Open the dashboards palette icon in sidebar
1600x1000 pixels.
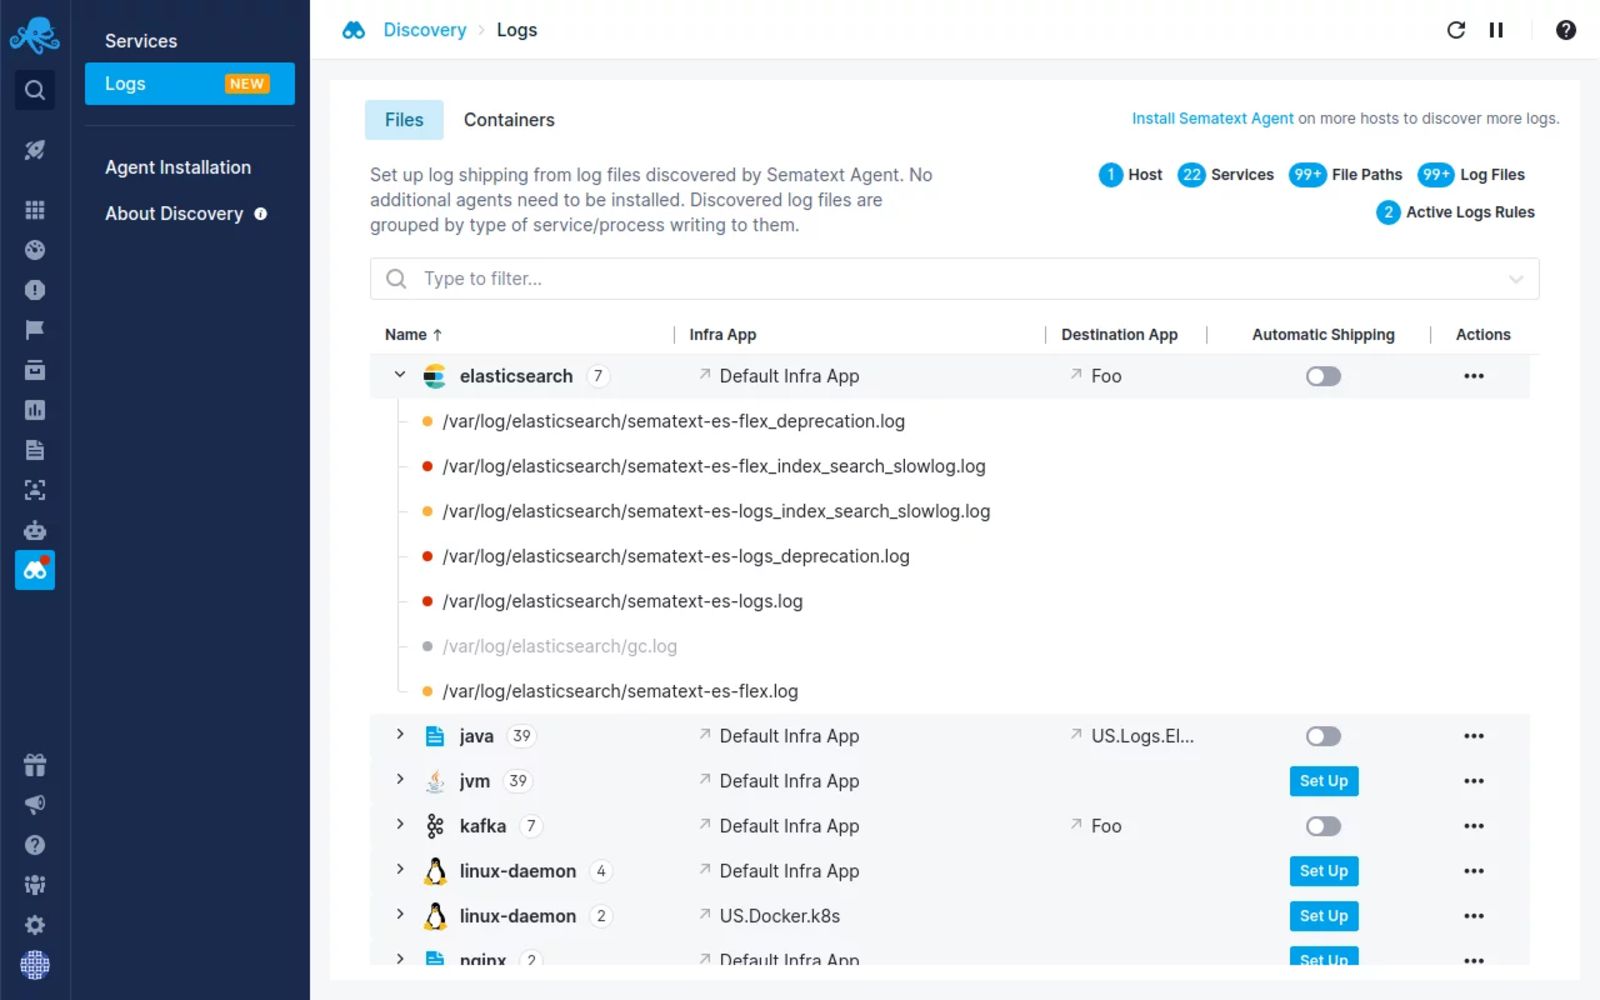(35, 250)
